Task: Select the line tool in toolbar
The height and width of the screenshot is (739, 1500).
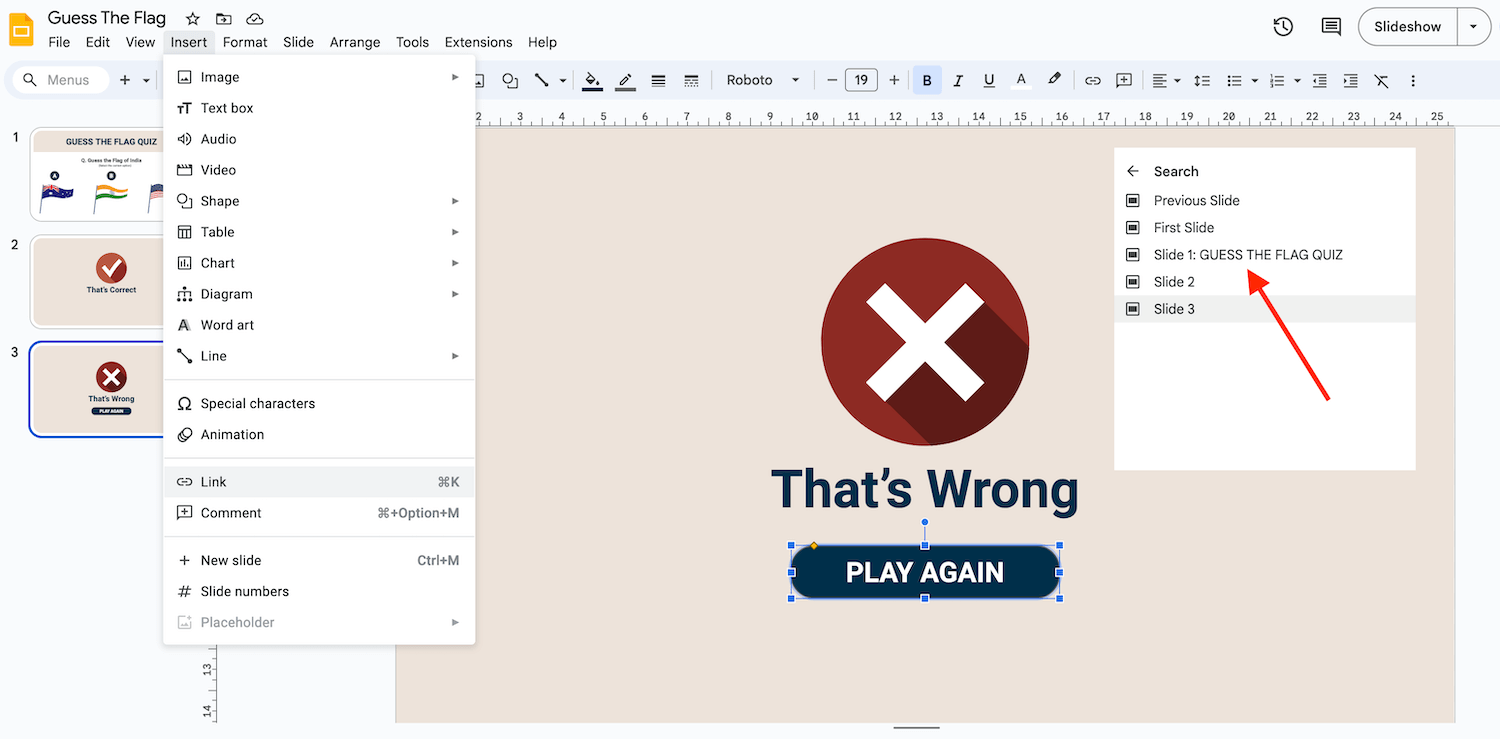Action: click(541, 80)
